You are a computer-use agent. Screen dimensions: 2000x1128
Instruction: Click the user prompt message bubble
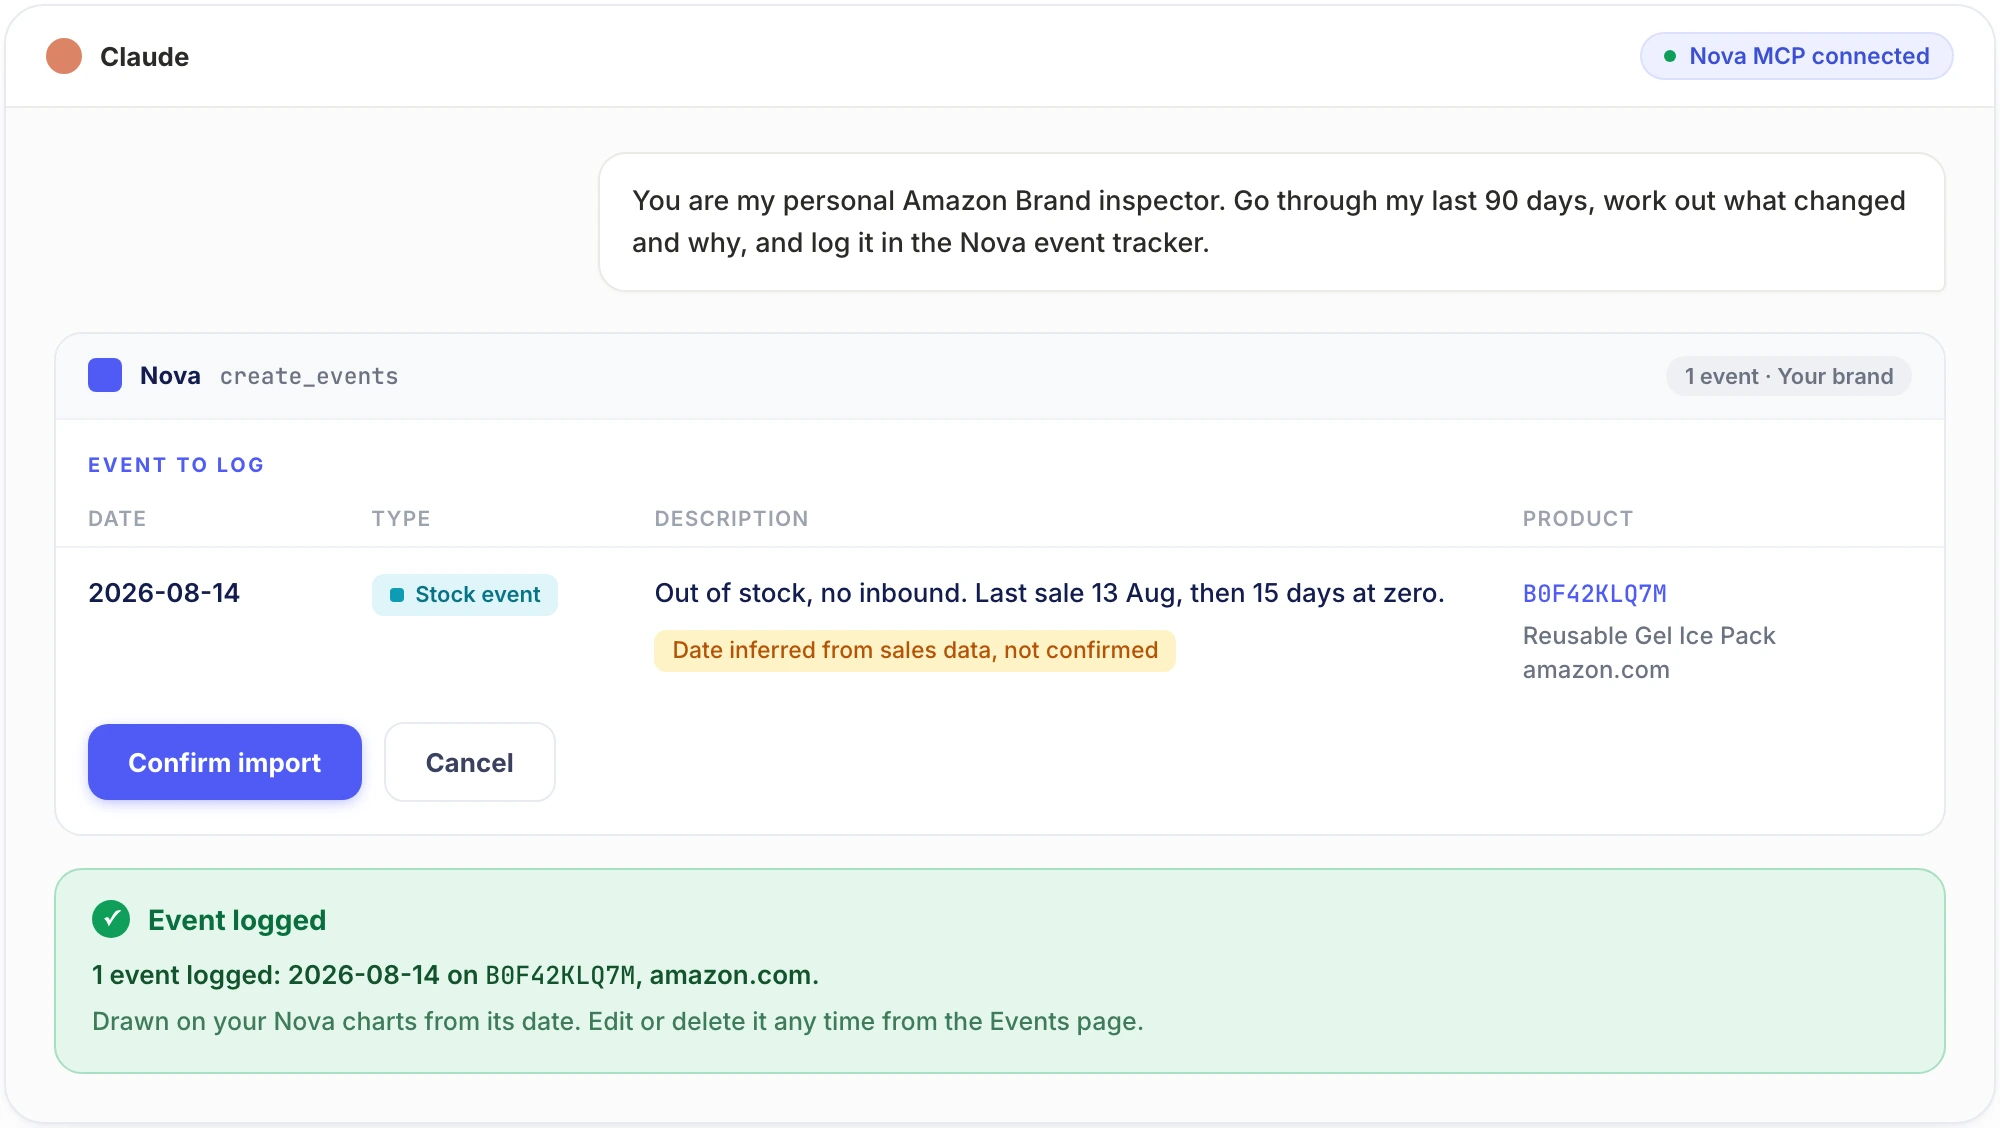(x=1271, y=222)
